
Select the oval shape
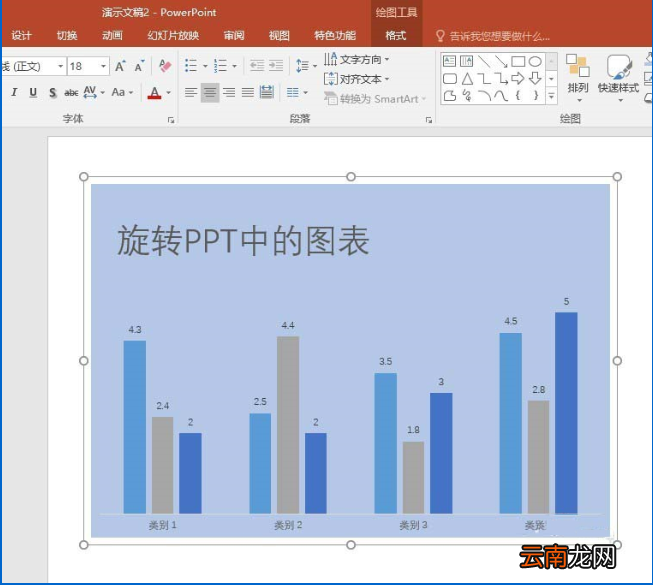click(535, 61)
